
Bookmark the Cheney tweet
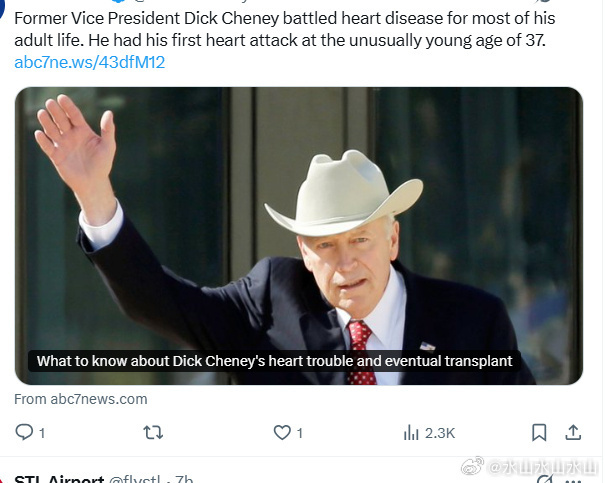point(539,432)
